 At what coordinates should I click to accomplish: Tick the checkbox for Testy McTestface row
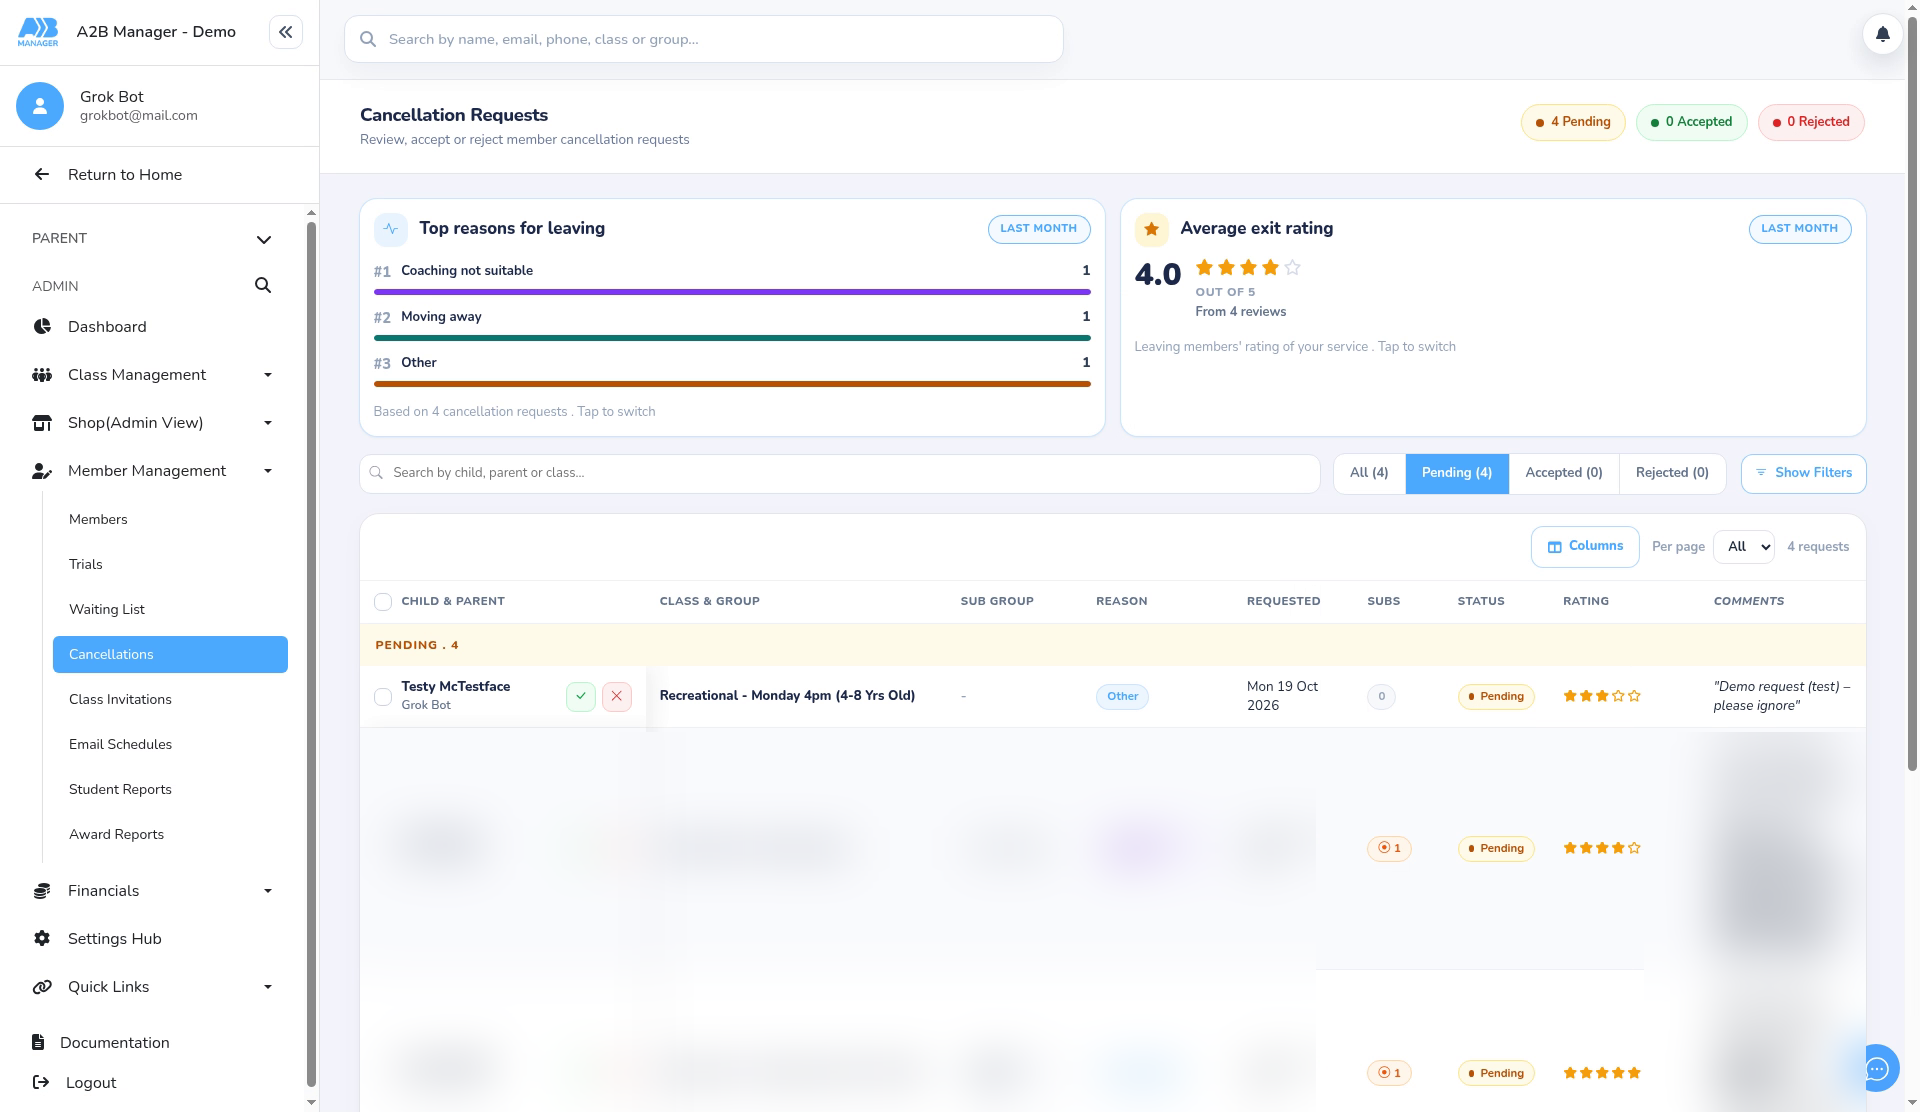[x=383, y=697]
